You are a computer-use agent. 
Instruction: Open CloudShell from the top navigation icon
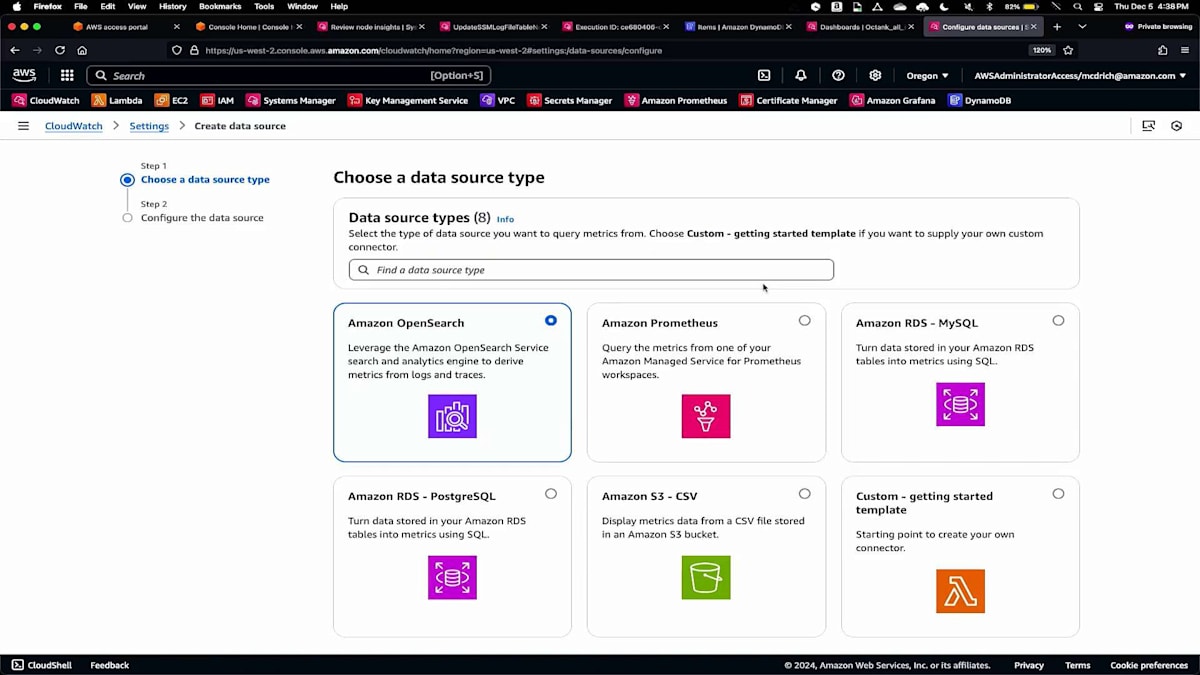click(764, 75)
